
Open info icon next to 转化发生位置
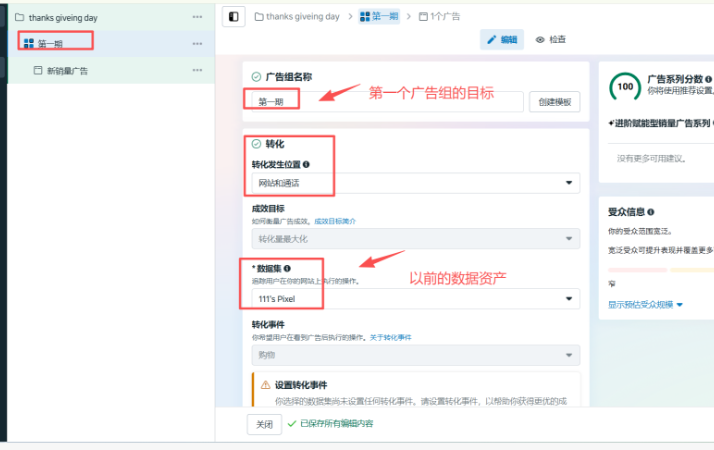pos(306,164)
